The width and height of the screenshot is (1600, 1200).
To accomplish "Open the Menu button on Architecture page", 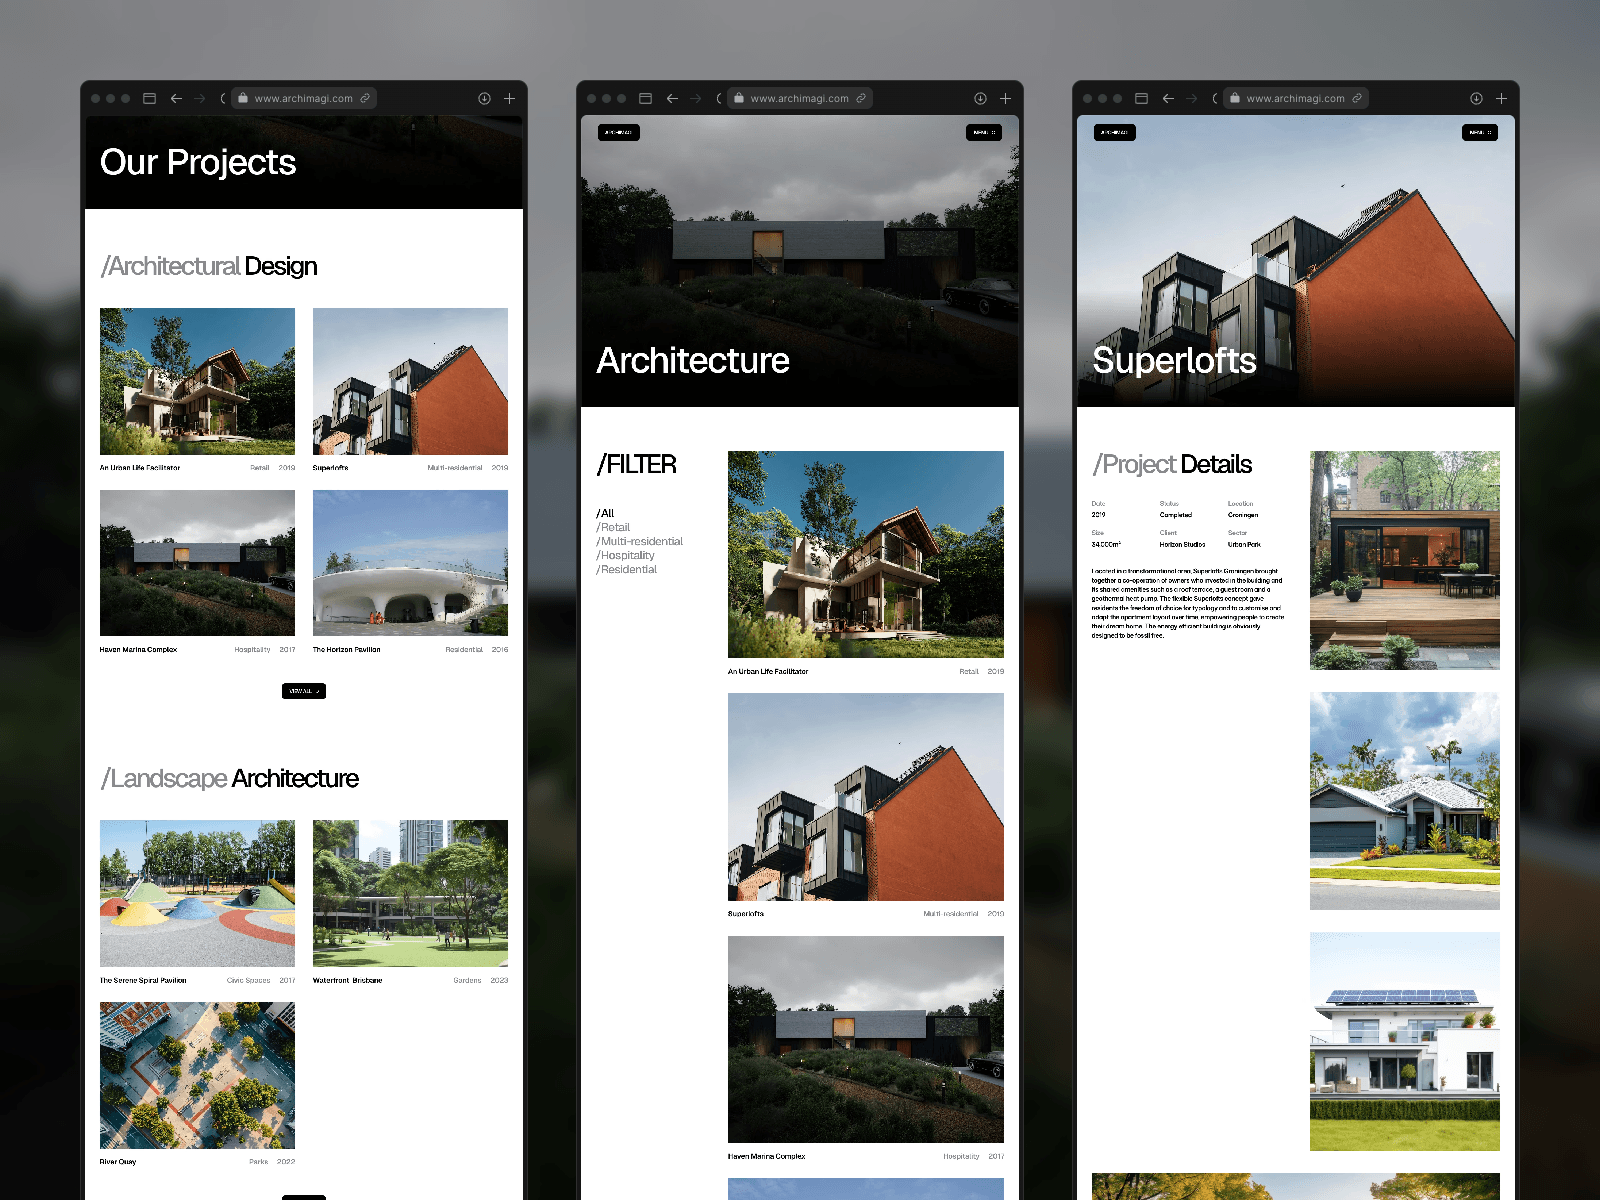I will point(984,132).
